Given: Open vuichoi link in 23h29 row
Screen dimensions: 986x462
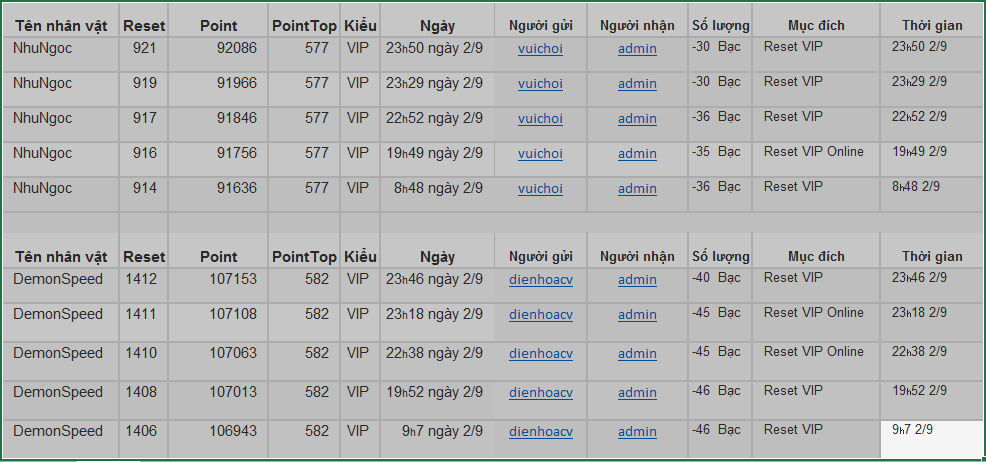Looking at the screenshot, I should 540,84.
